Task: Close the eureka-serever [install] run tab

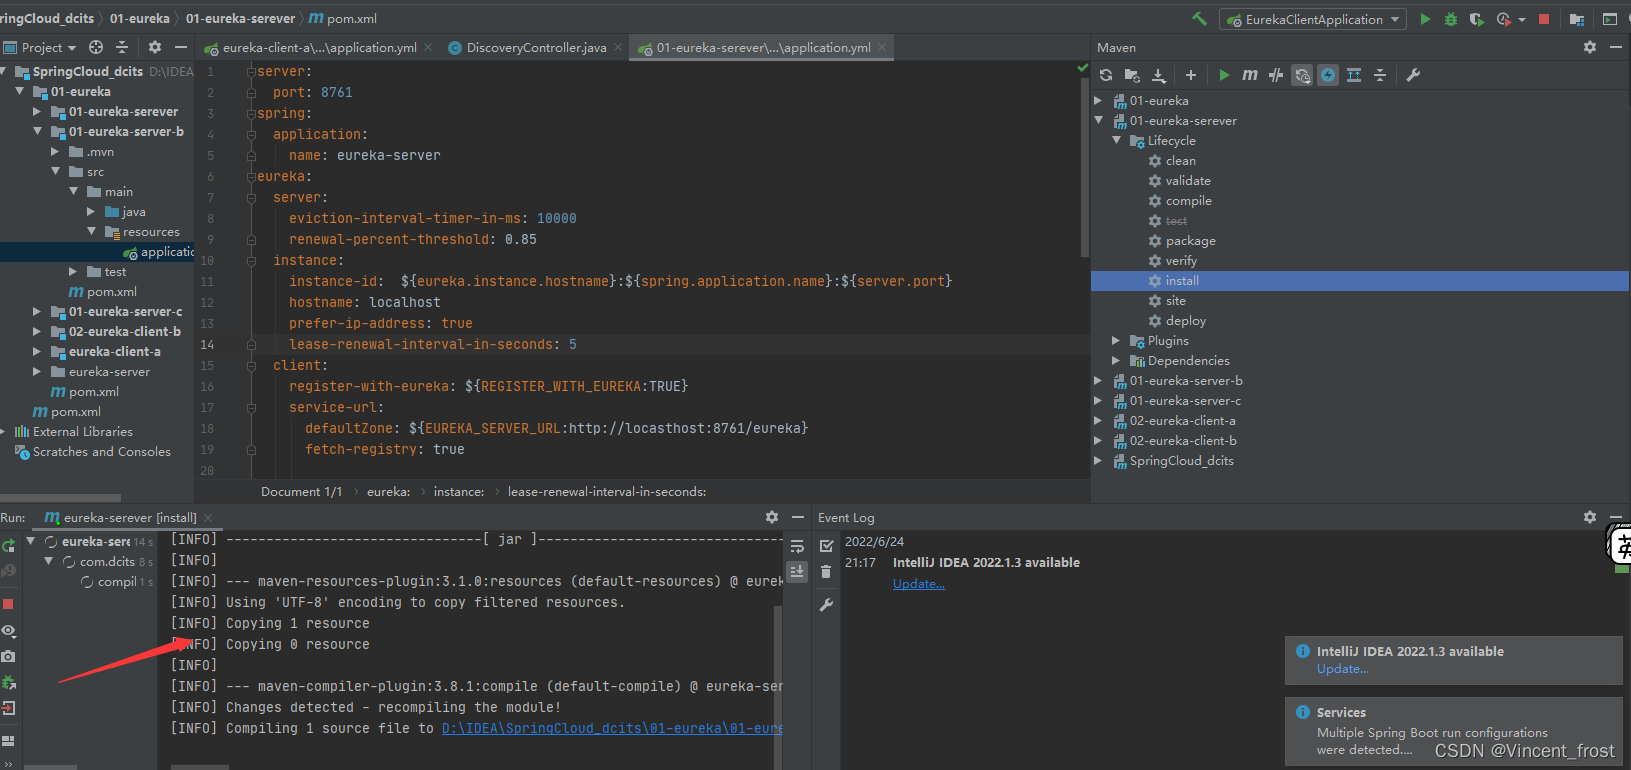Action: (208, 518)
